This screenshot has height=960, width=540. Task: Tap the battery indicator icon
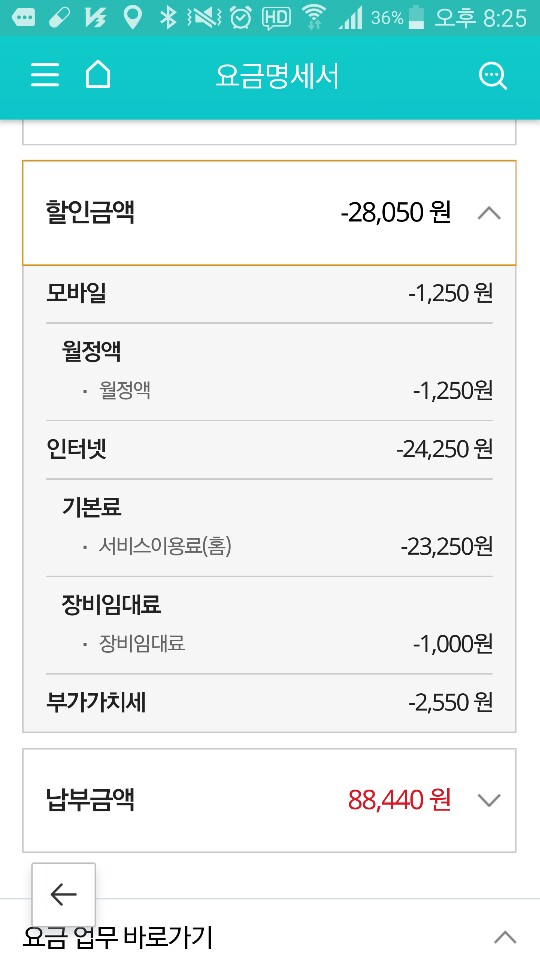click(417, 18)
